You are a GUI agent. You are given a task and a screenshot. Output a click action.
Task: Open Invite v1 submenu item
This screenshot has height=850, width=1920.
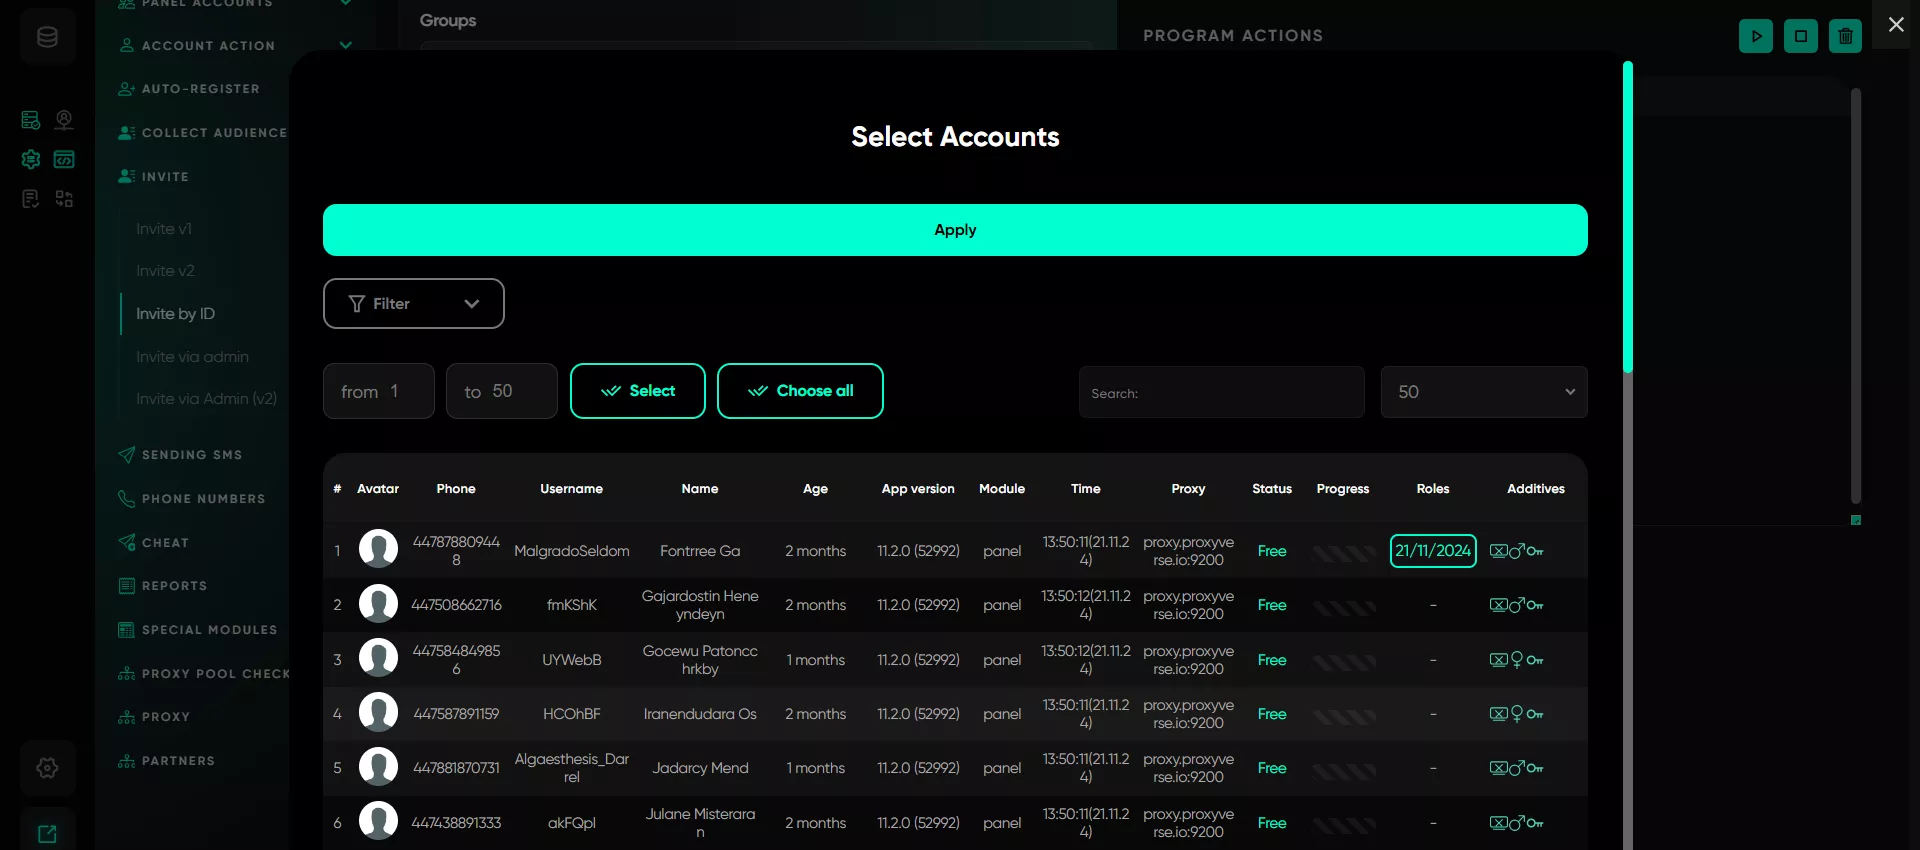point(164,229)
